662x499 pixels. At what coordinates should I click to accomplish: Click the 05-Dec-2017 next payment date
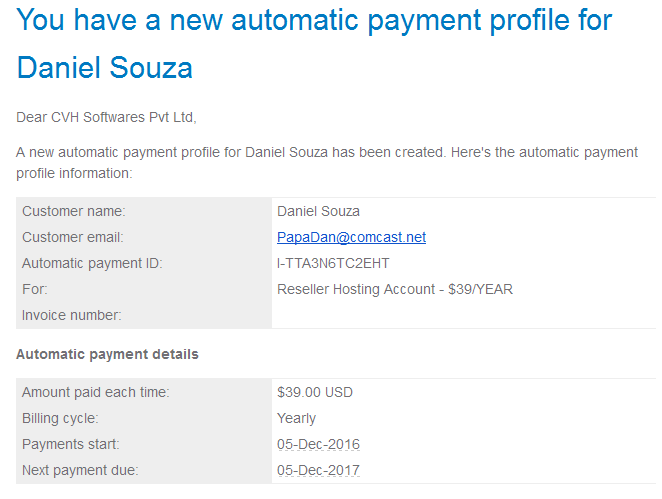pyautogui.click(x=318, y=470)
